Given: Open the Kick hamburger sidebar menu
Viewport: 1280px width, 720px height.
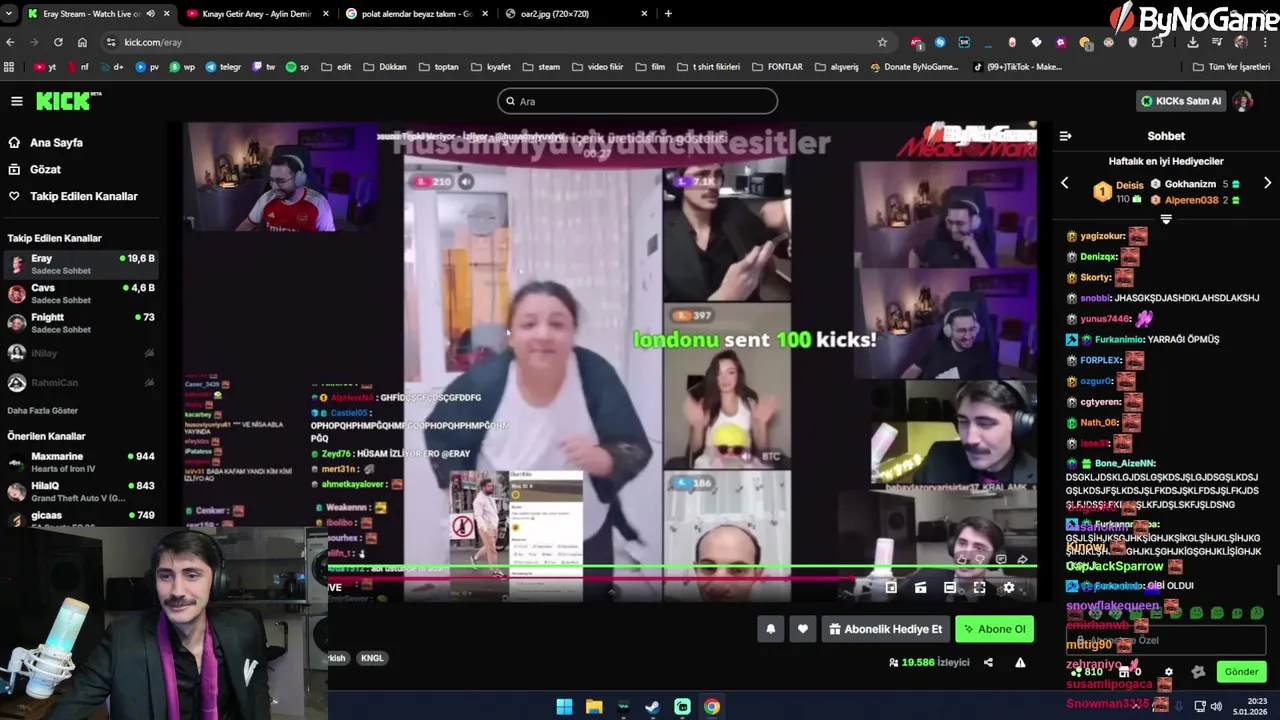Looking at the screenshot, I should [x=16, y=101].
